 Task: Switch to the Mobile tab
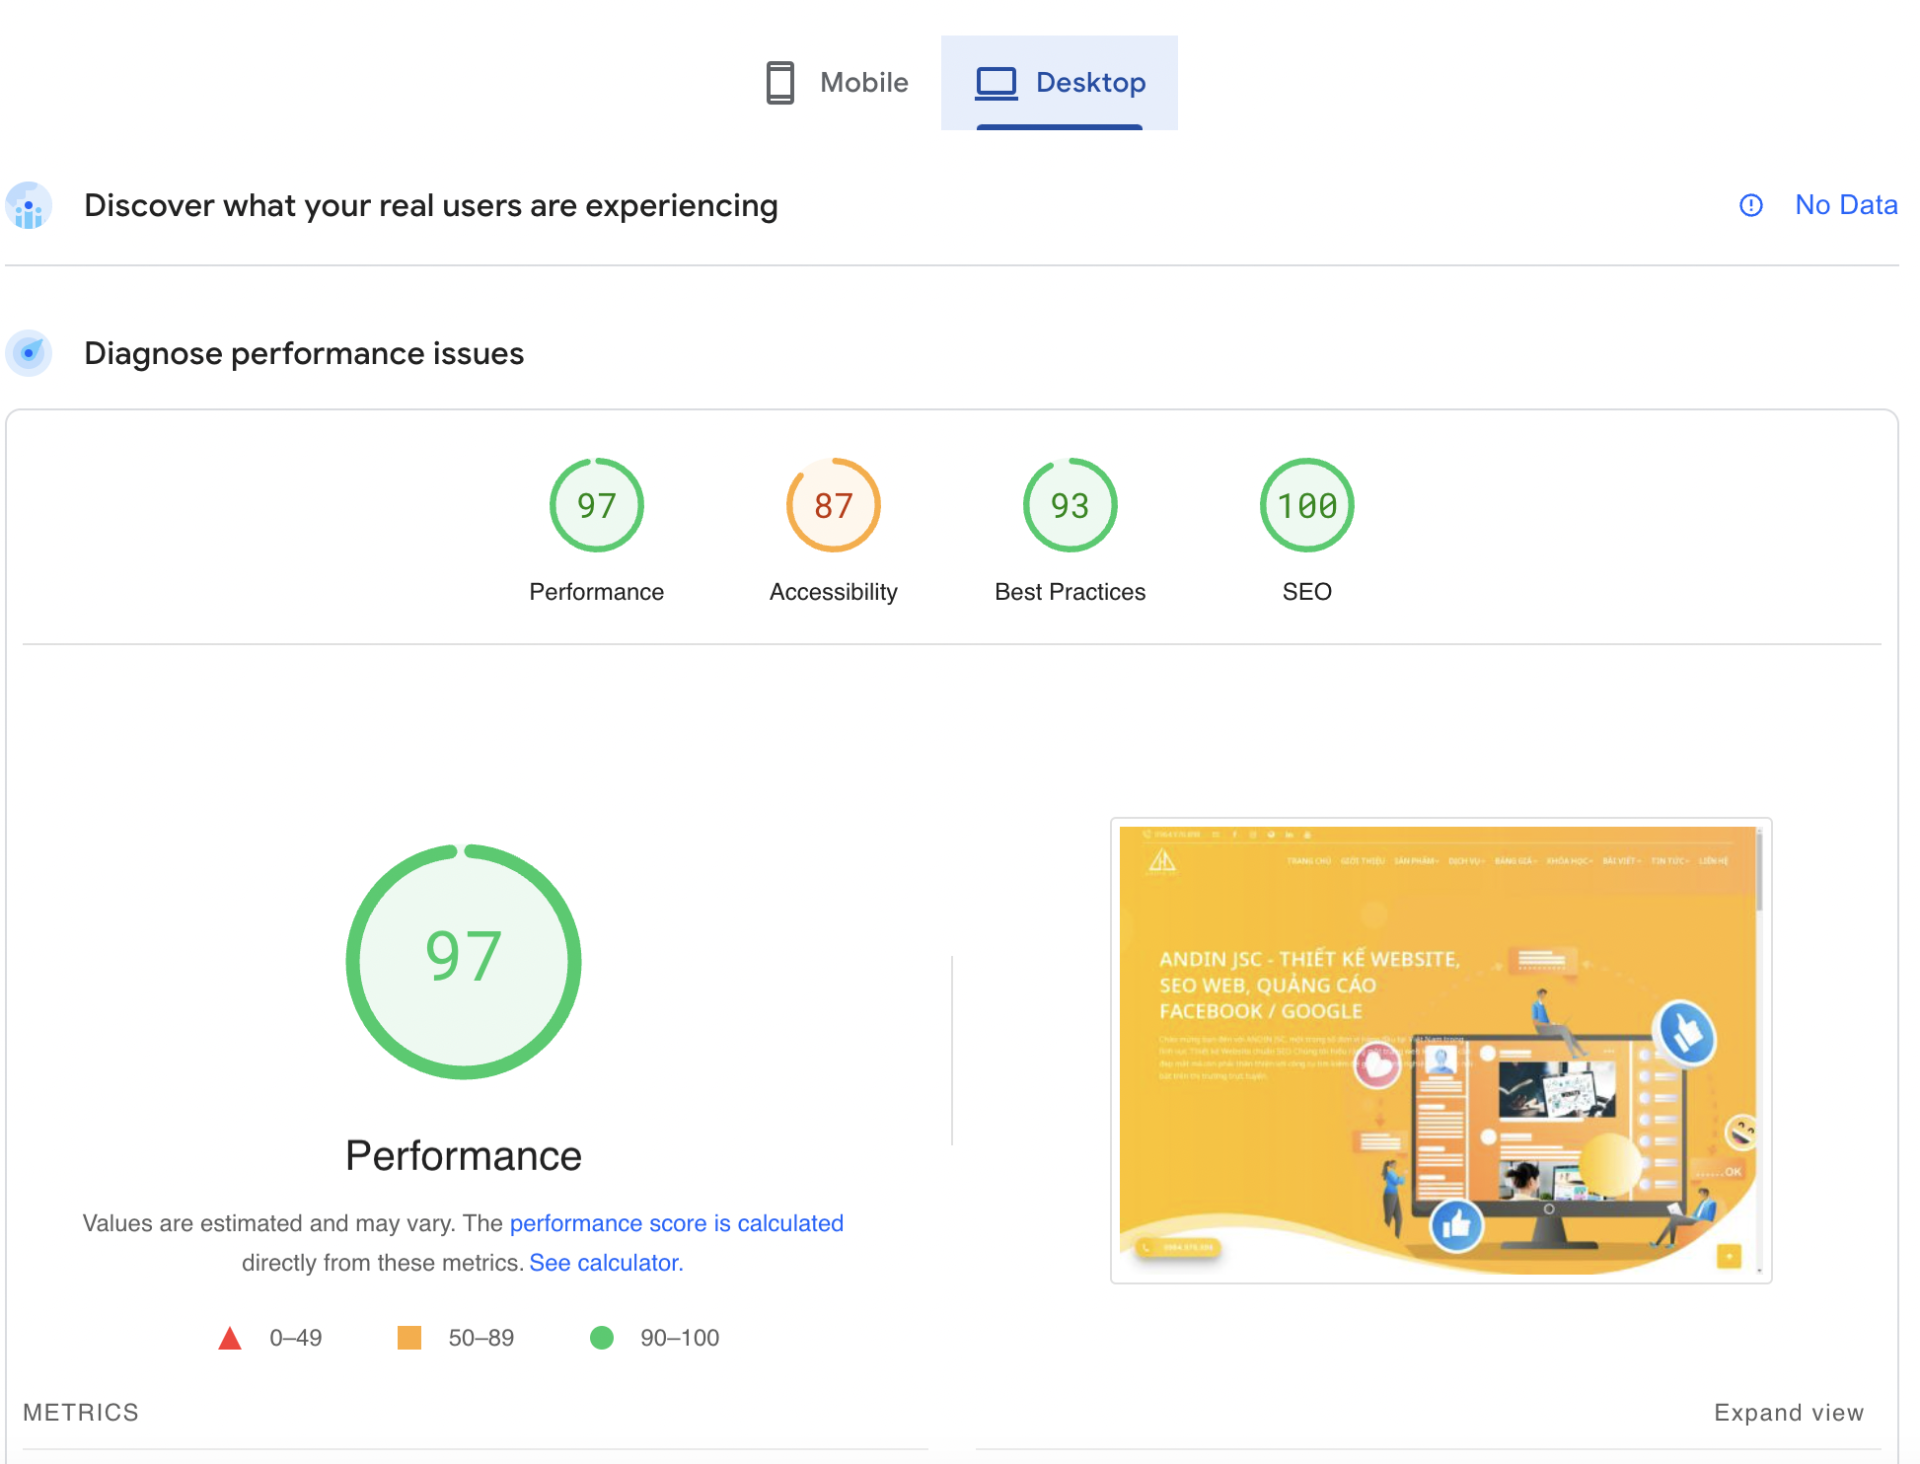[838, 82]
